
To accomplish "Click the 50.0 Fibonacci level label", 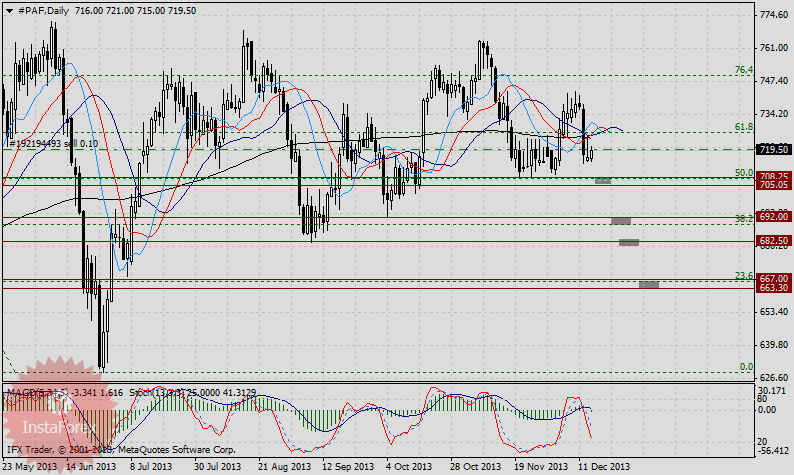I will tap(743, 173).
